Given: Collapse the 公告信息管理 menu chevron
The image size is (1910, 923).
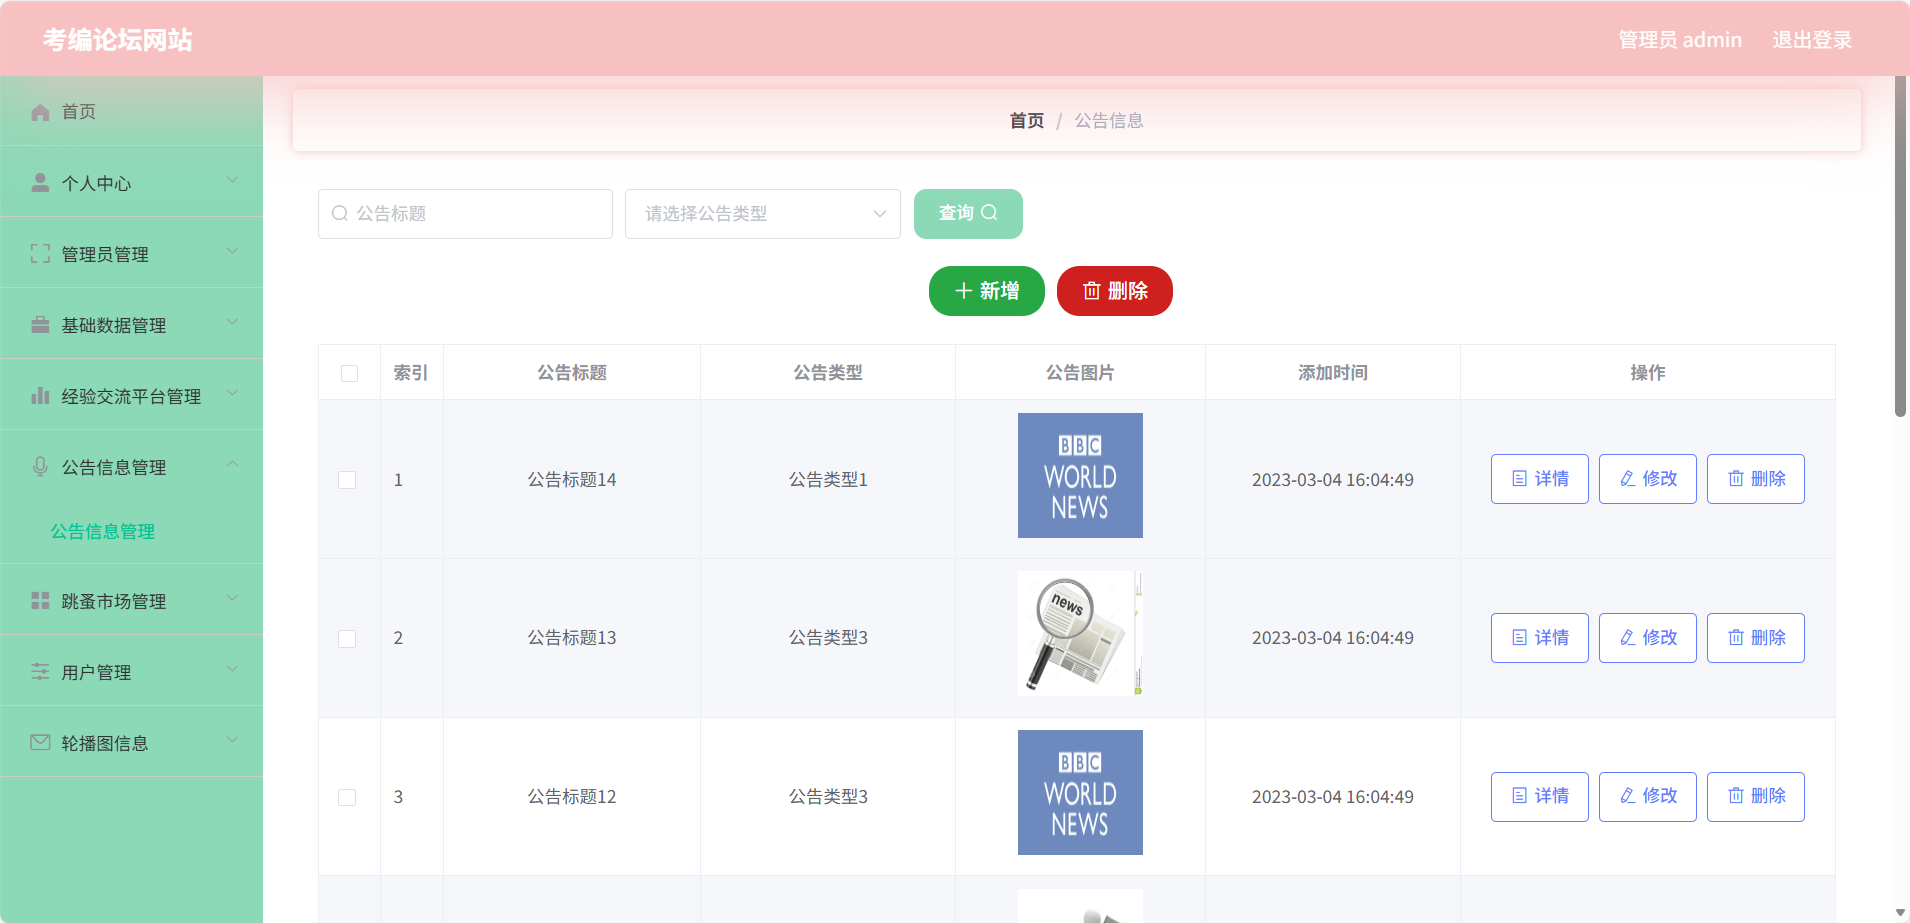Looking at the screenshot, I should 232,464.
